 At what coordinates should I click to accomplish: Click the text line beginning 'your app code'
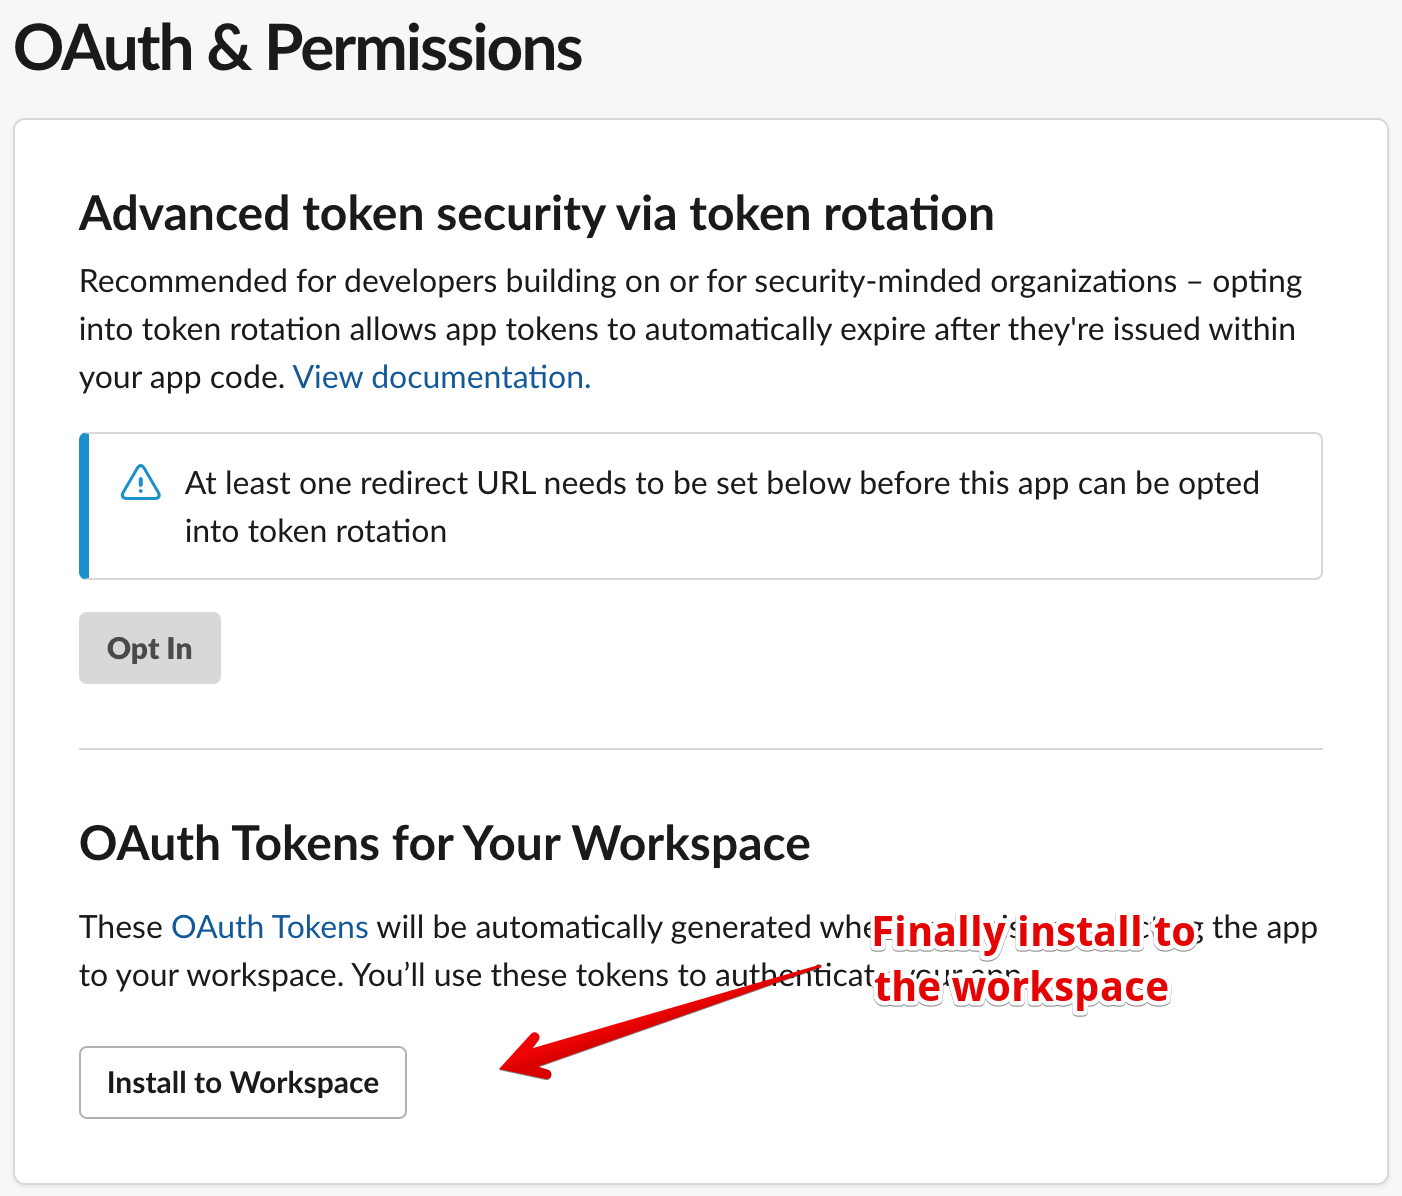(183, 377)
